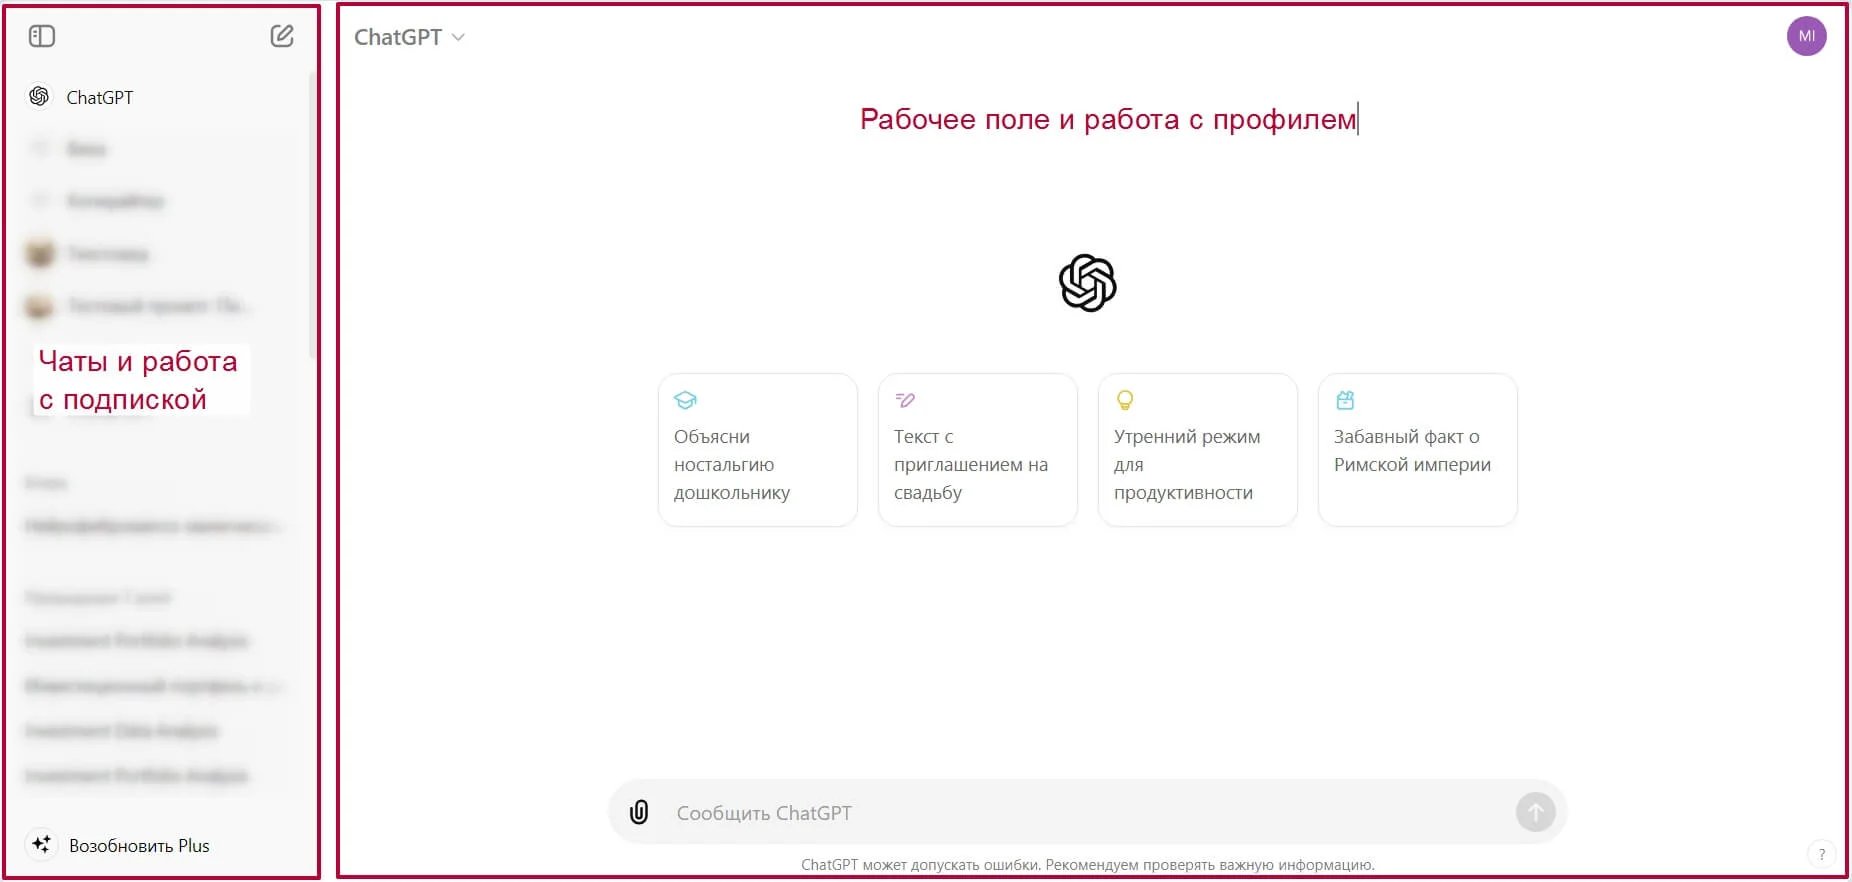Start a new chat with the pencil icon
The height and width of the screenshot is (882, 1852).
click(282, 37)
